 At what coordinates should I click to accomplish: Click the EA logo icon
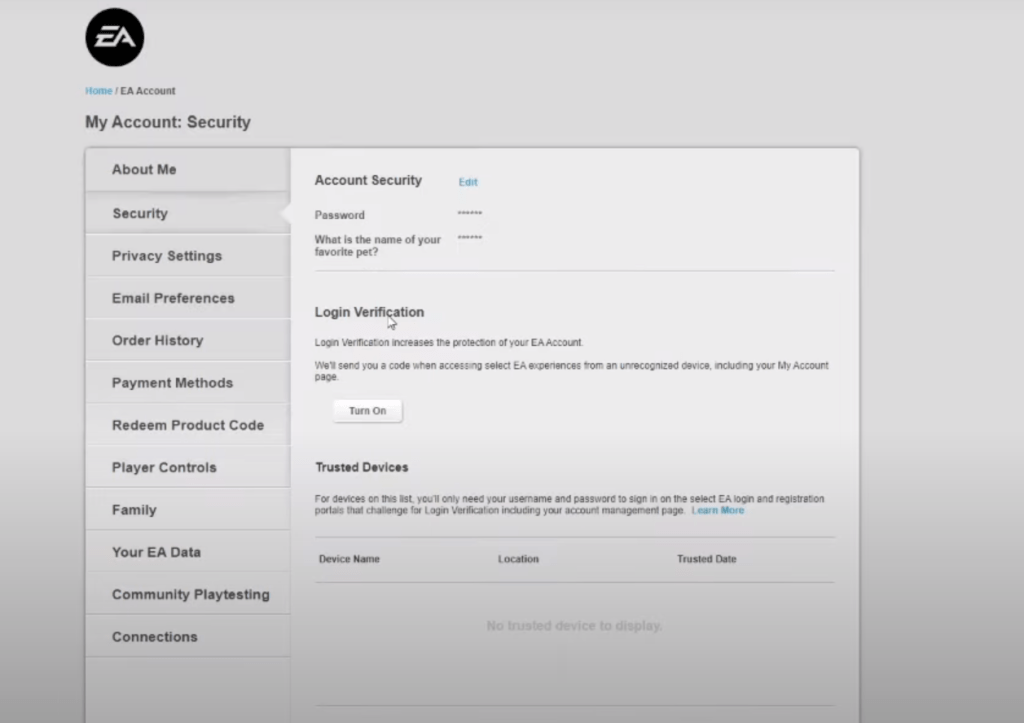pos(114,37)
